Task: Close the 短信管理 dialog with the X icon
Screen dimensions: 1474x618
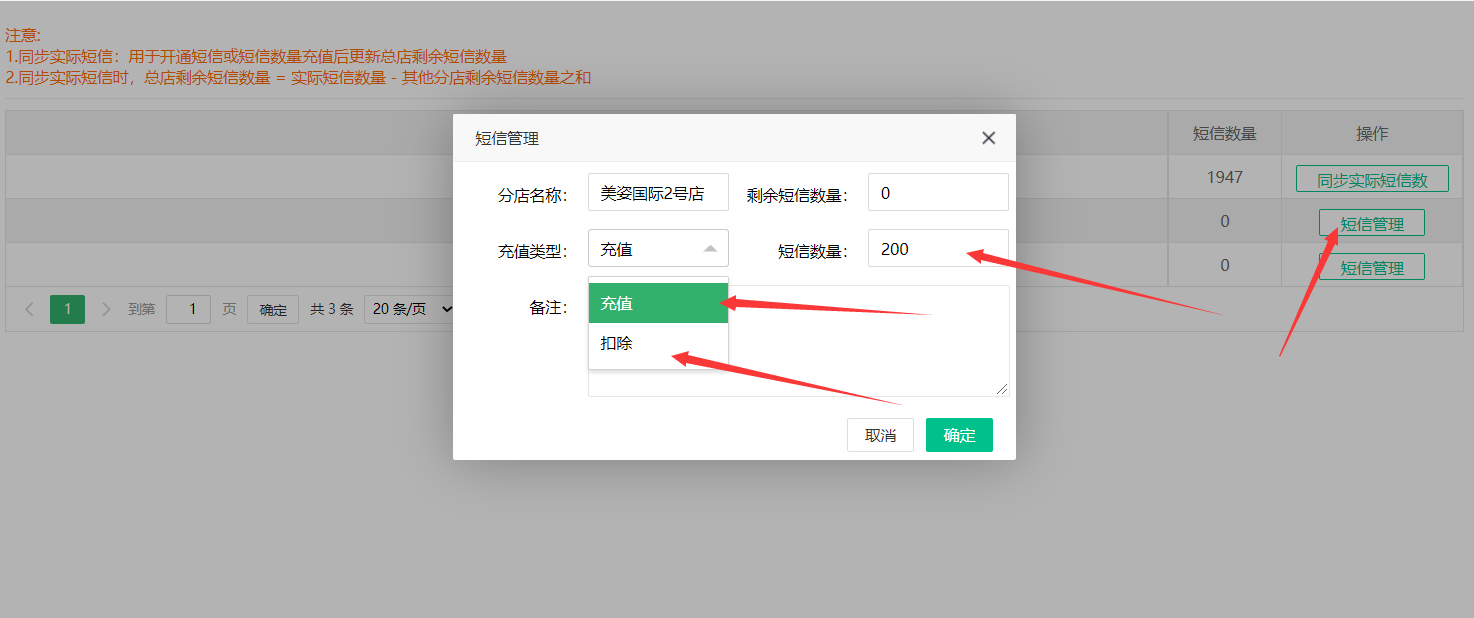Action: [988, 138]
